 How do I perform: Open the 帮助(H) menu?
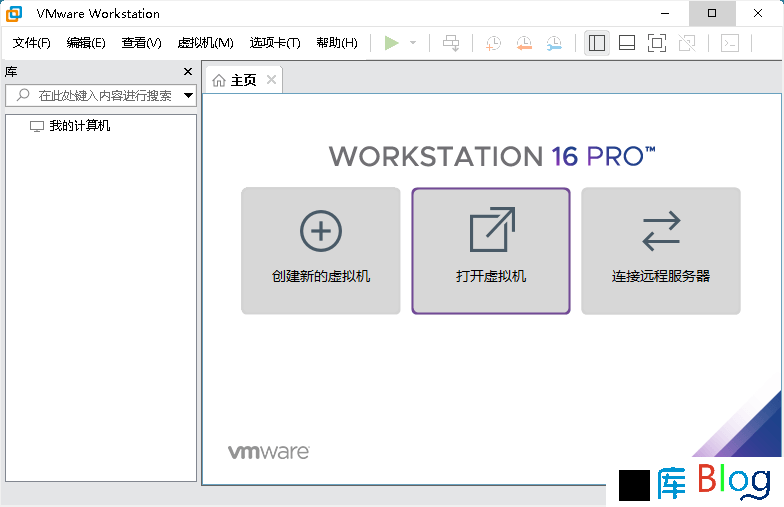click(337, 43)
